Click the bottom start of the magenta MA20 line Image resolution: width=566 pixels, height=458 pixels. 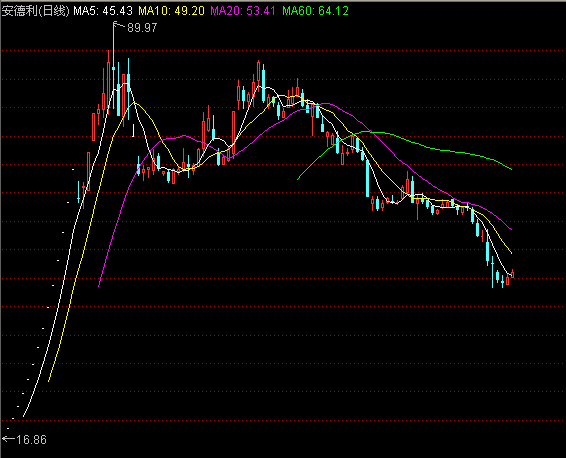[99, 286]
